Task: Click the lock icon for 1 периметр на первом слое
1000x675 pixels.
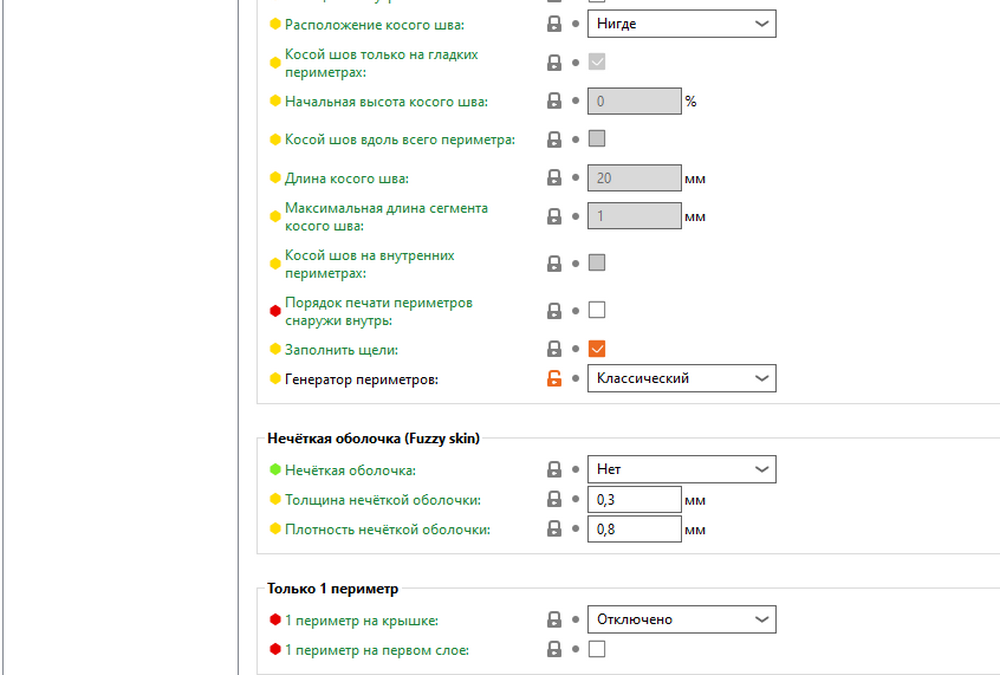Action: click(x=554, y=649)
